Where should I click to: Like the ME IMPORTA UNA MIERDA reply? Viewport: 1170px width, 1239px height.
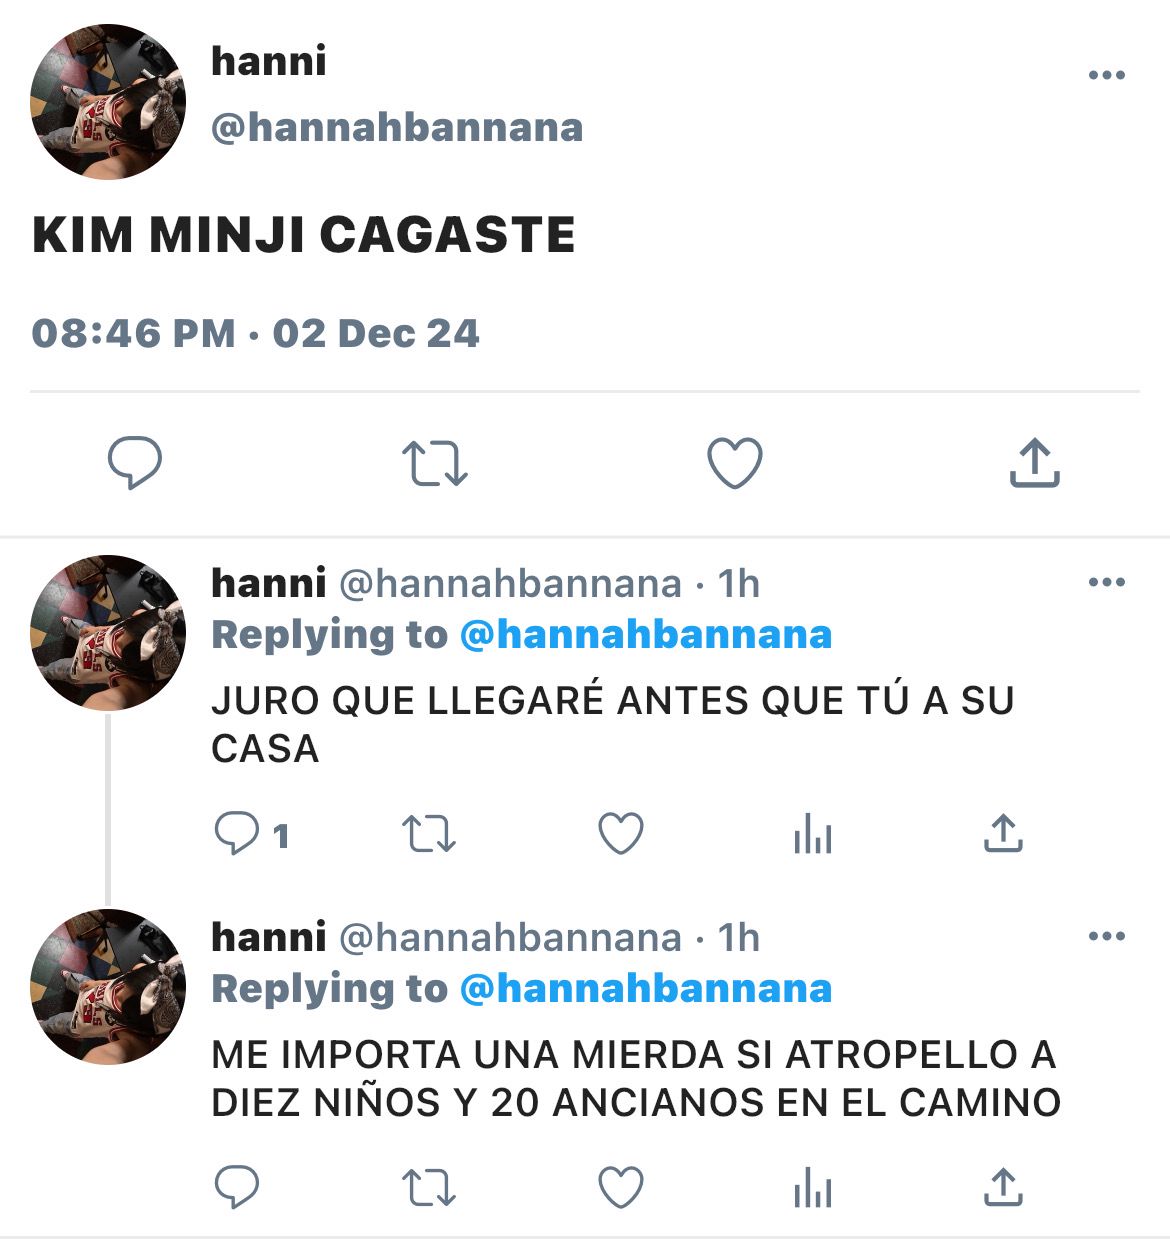coord(620,1188)
